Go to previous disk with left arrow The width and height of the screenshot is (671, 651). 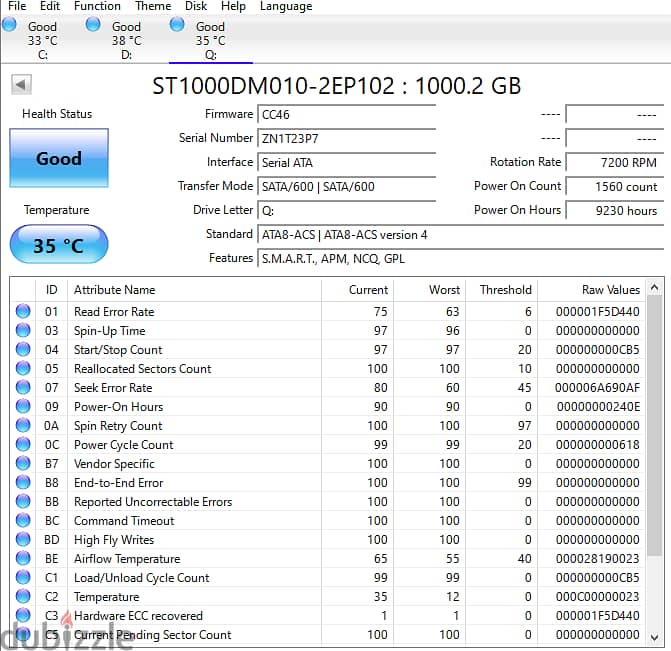click(x=21, y=85)
